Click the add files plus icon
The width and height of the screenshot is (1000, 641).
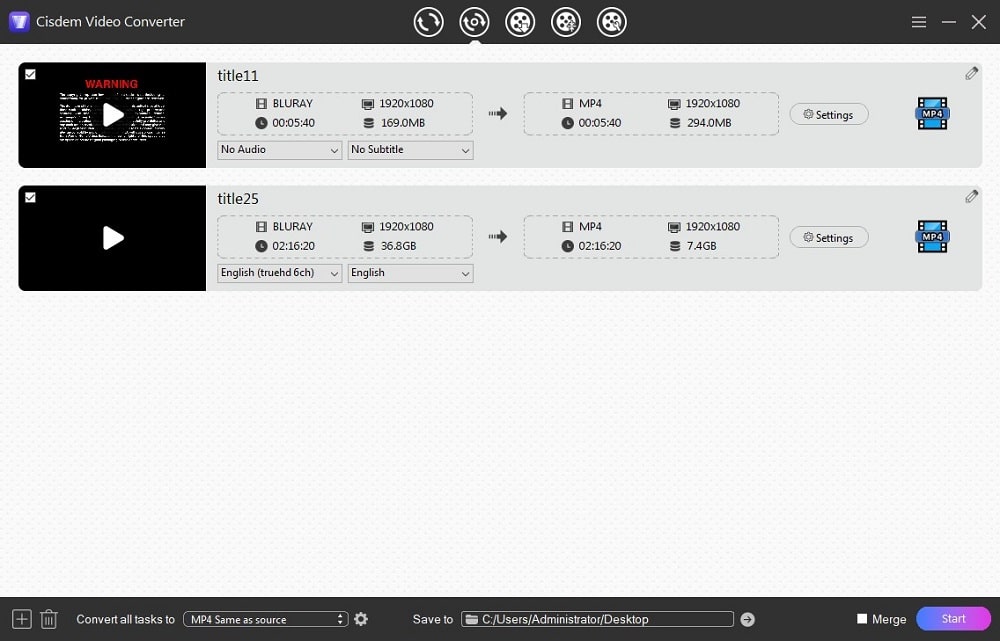(20, 619)
